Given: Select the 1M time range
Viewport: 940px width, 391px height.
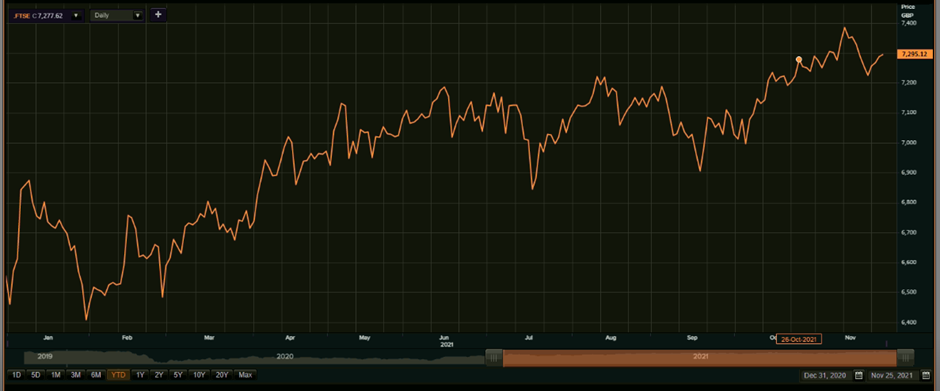Looking at the screenshot, I should coord(56,375).
